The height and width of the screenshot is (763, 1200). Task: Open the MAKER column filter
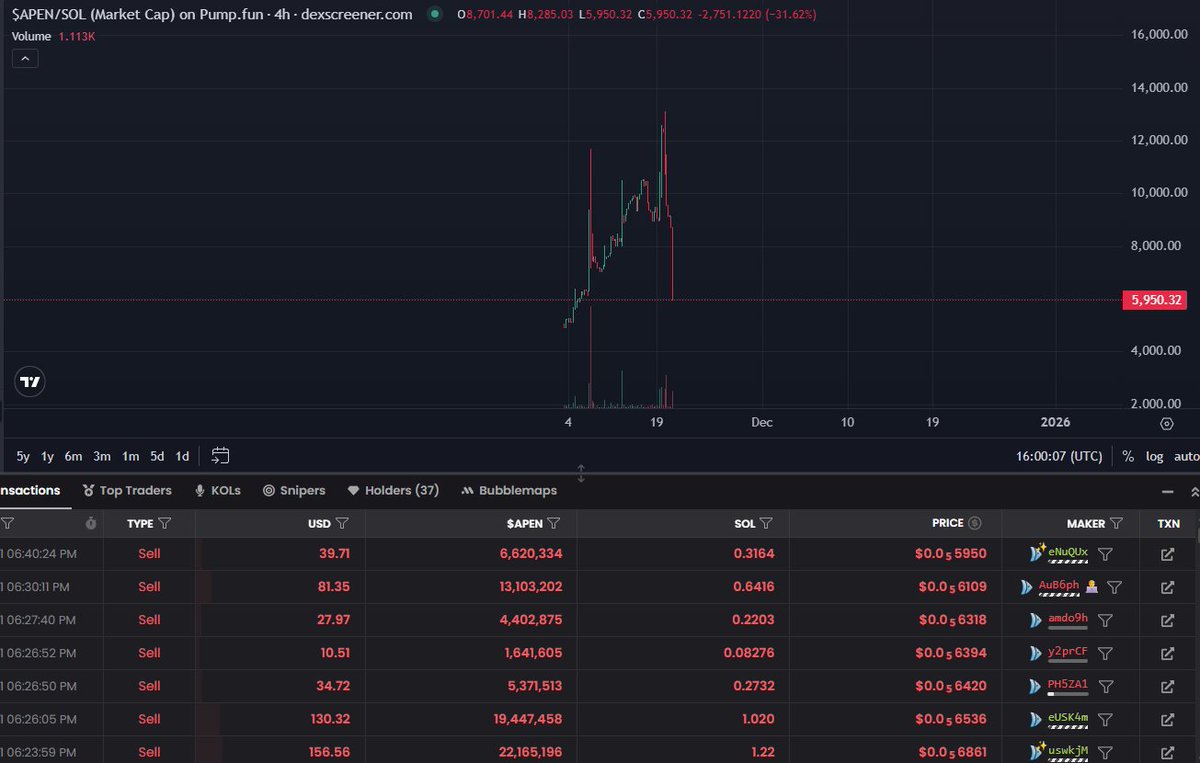click(1116, 523)
